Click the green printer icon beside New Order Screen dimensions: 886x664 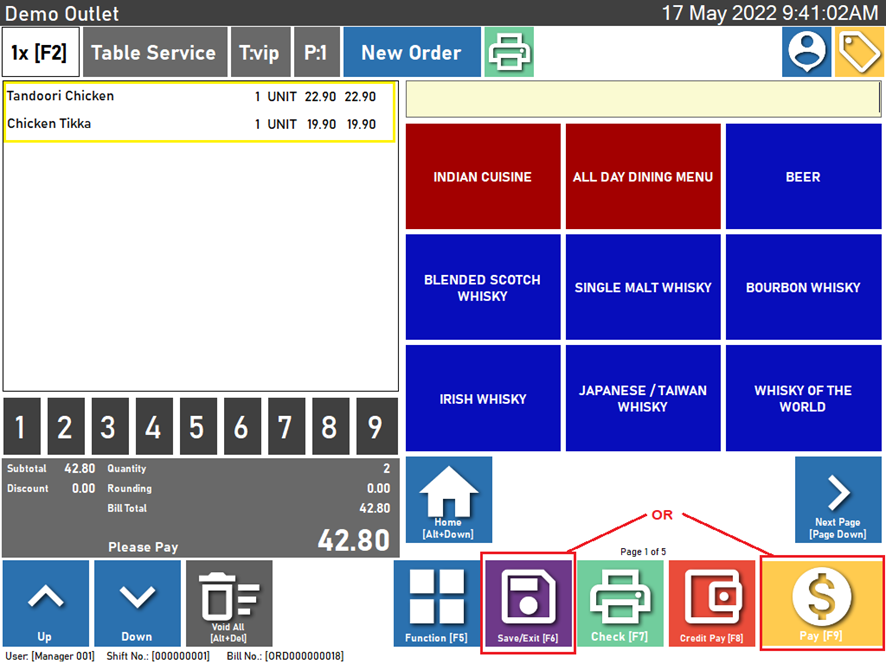coord(509,53)
